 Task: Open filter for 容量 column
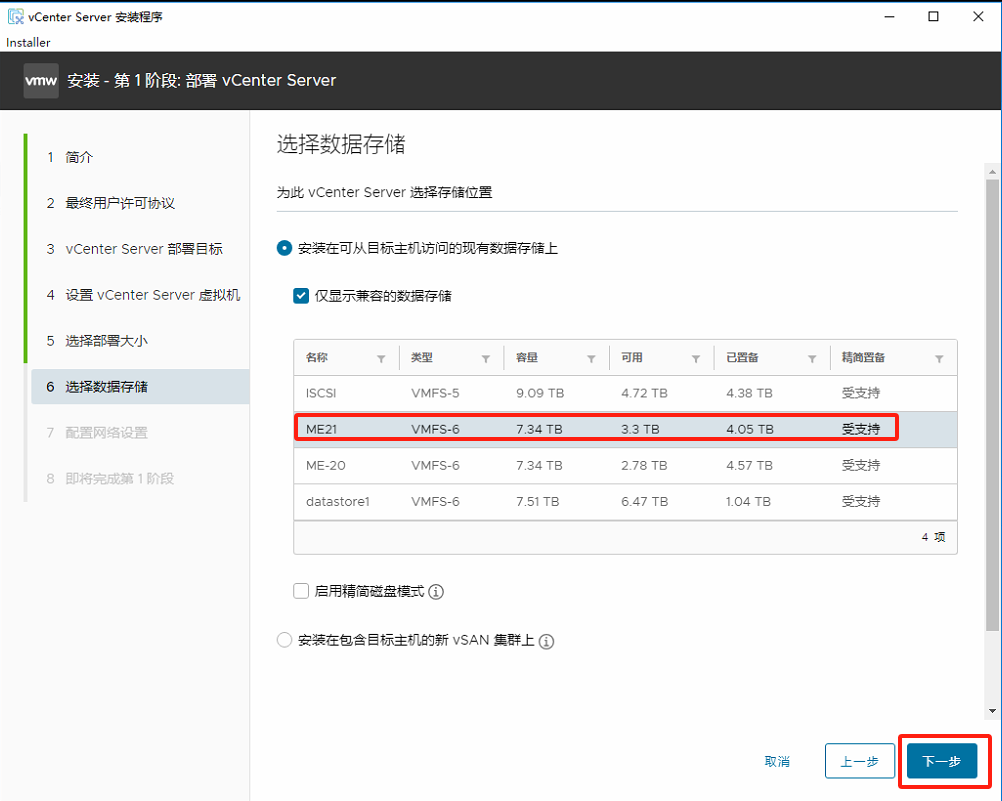tap(591, 359)
